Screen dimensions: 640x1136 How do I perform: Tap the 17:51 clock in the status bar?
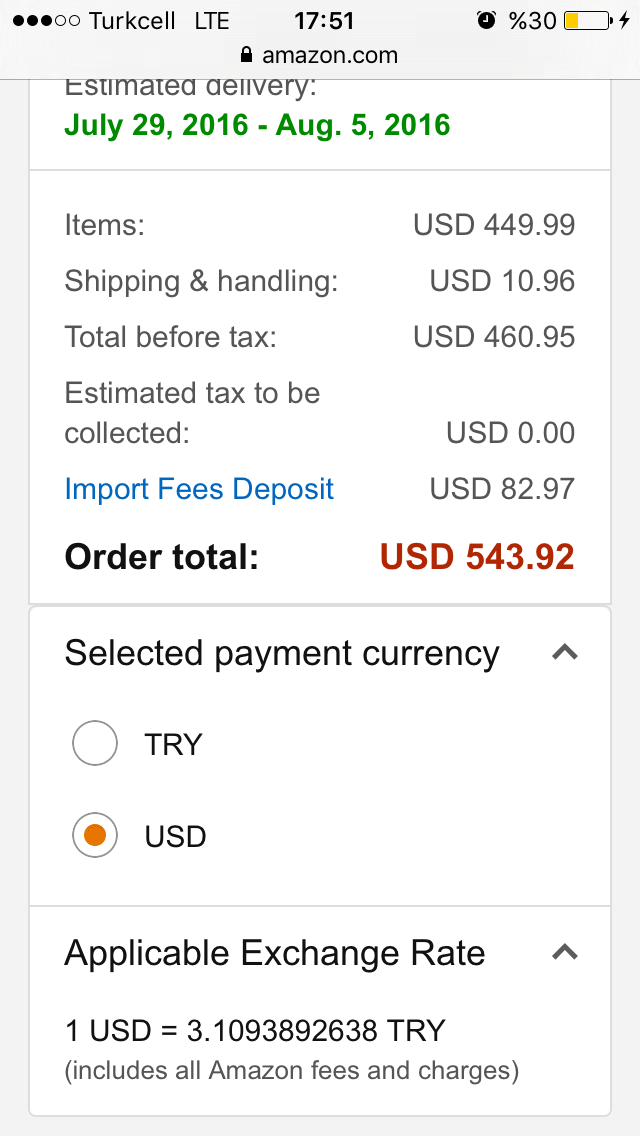coord(324,21)
